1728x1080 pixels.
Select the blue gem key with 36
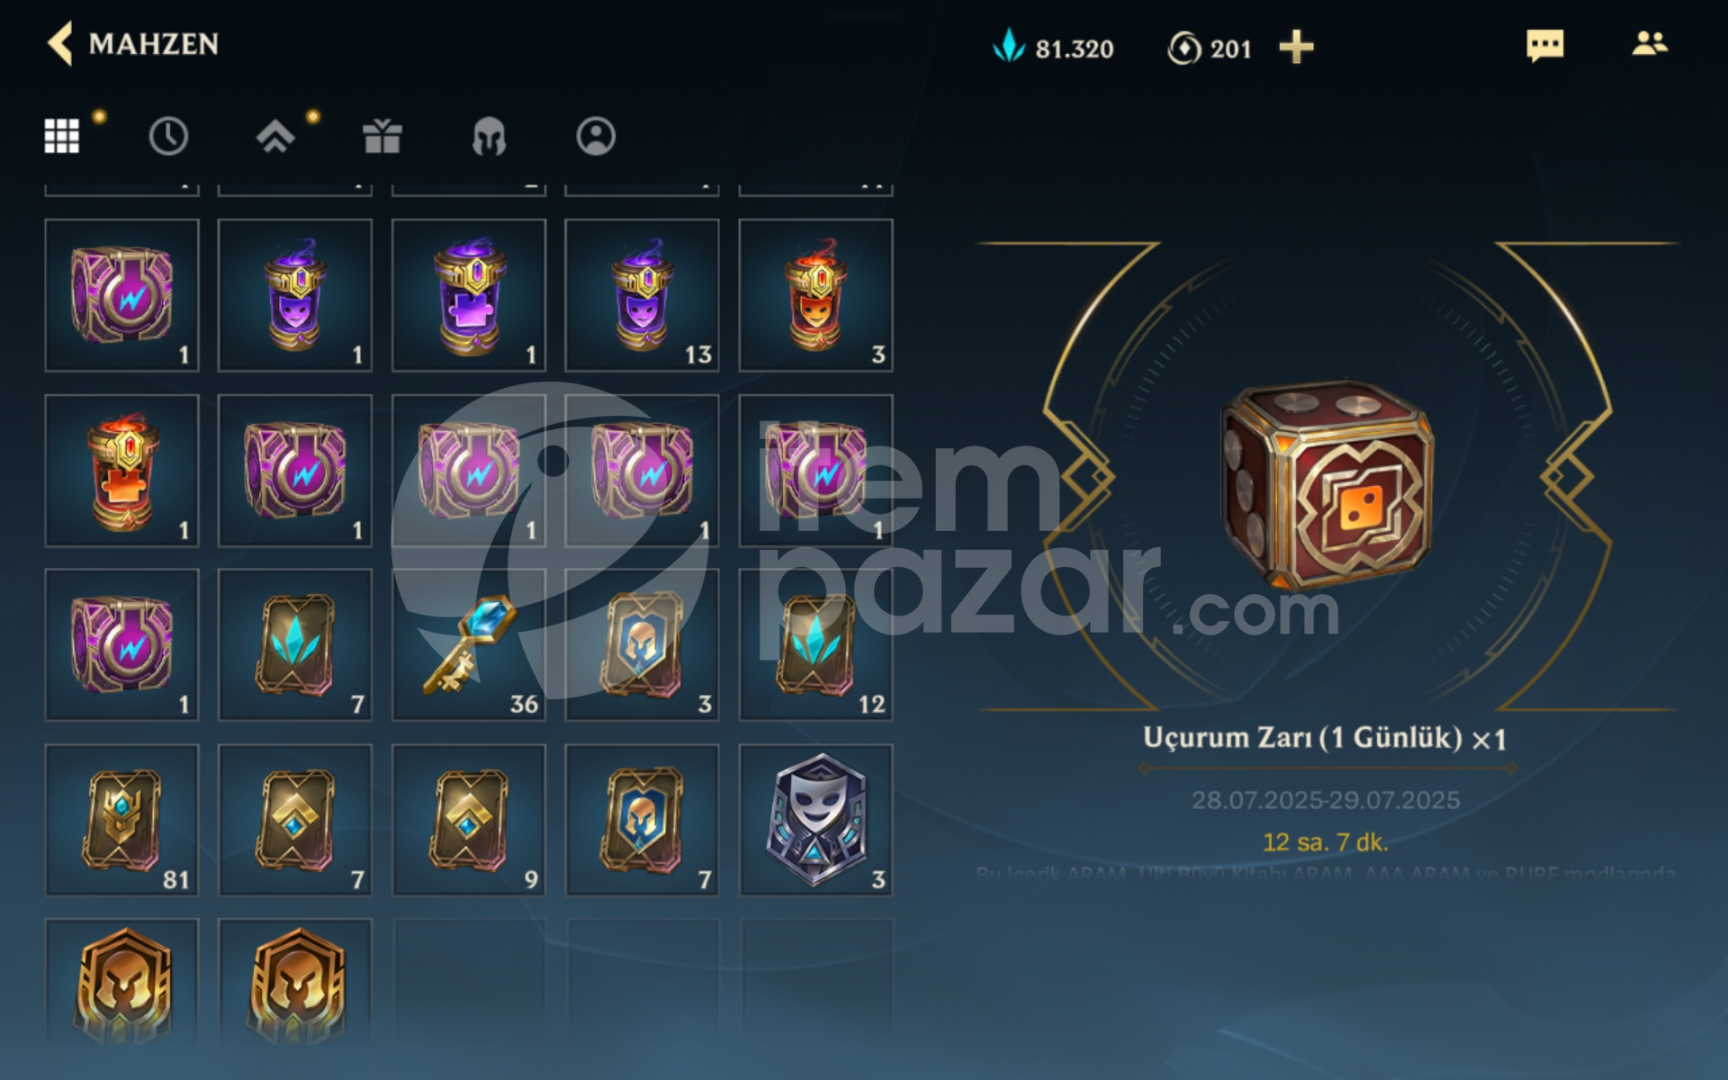point(469,645)
